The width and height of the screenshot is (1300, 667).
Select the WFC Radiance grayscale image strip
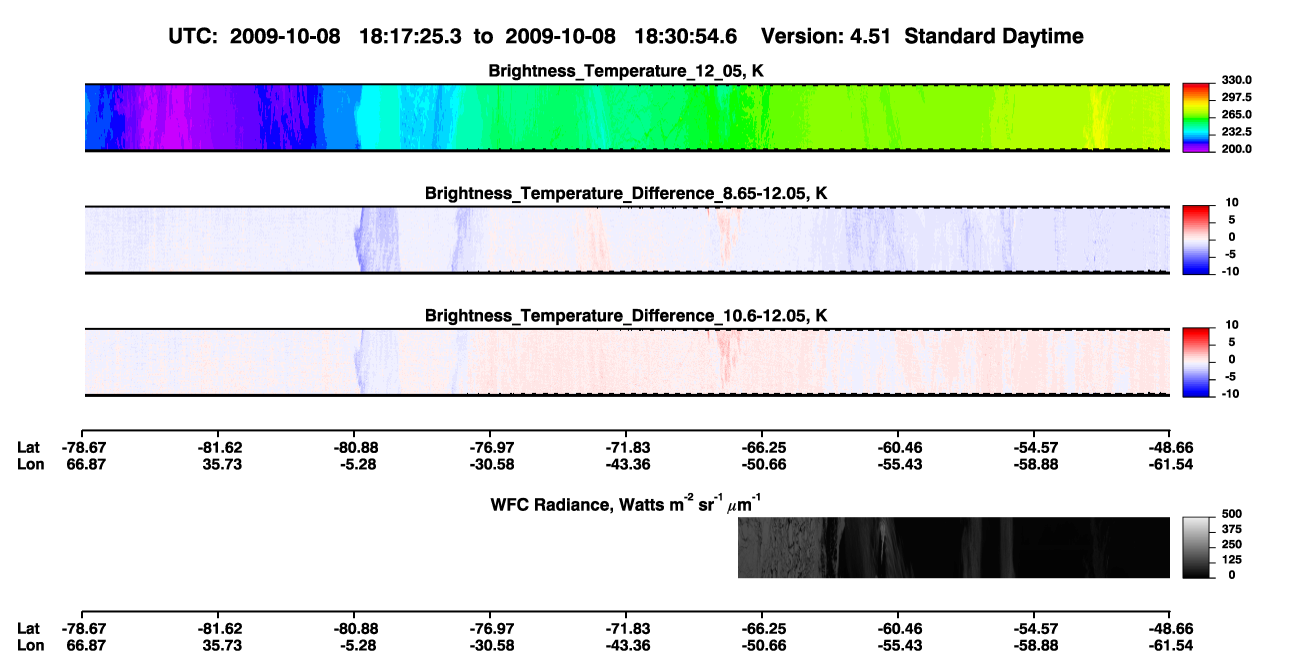954,547
